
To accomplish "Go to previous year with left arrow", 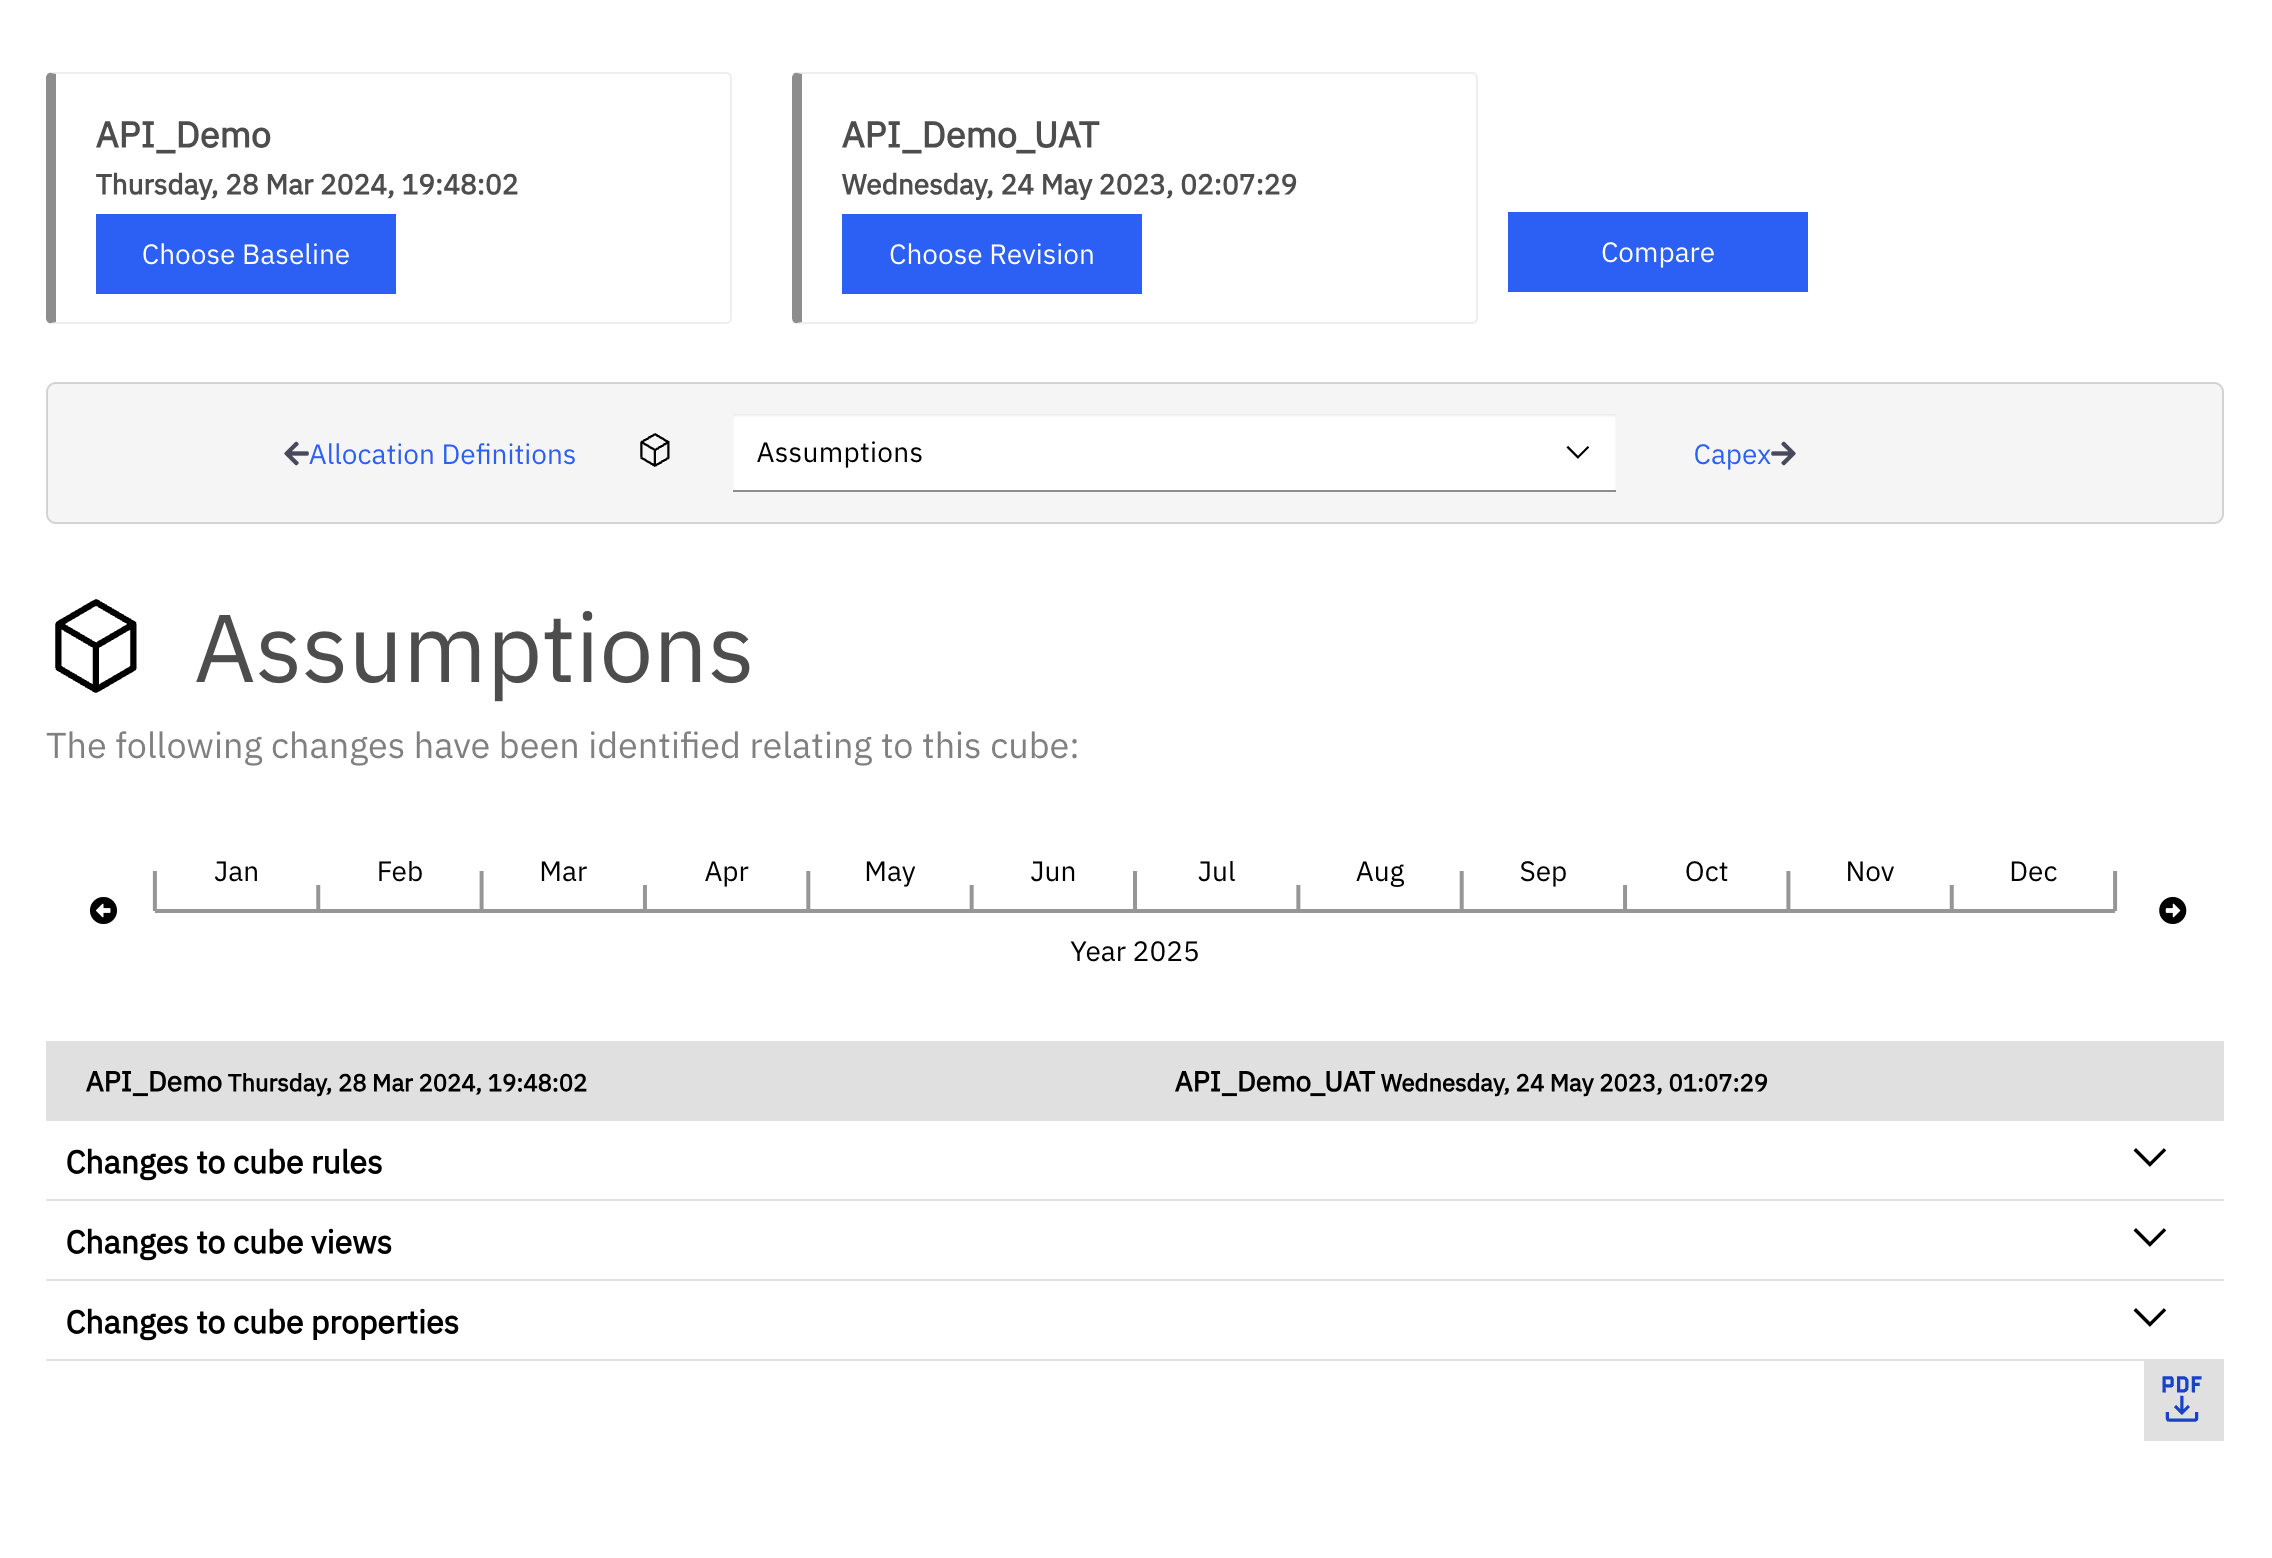I will pyautogui.click(x=103, y=910).
